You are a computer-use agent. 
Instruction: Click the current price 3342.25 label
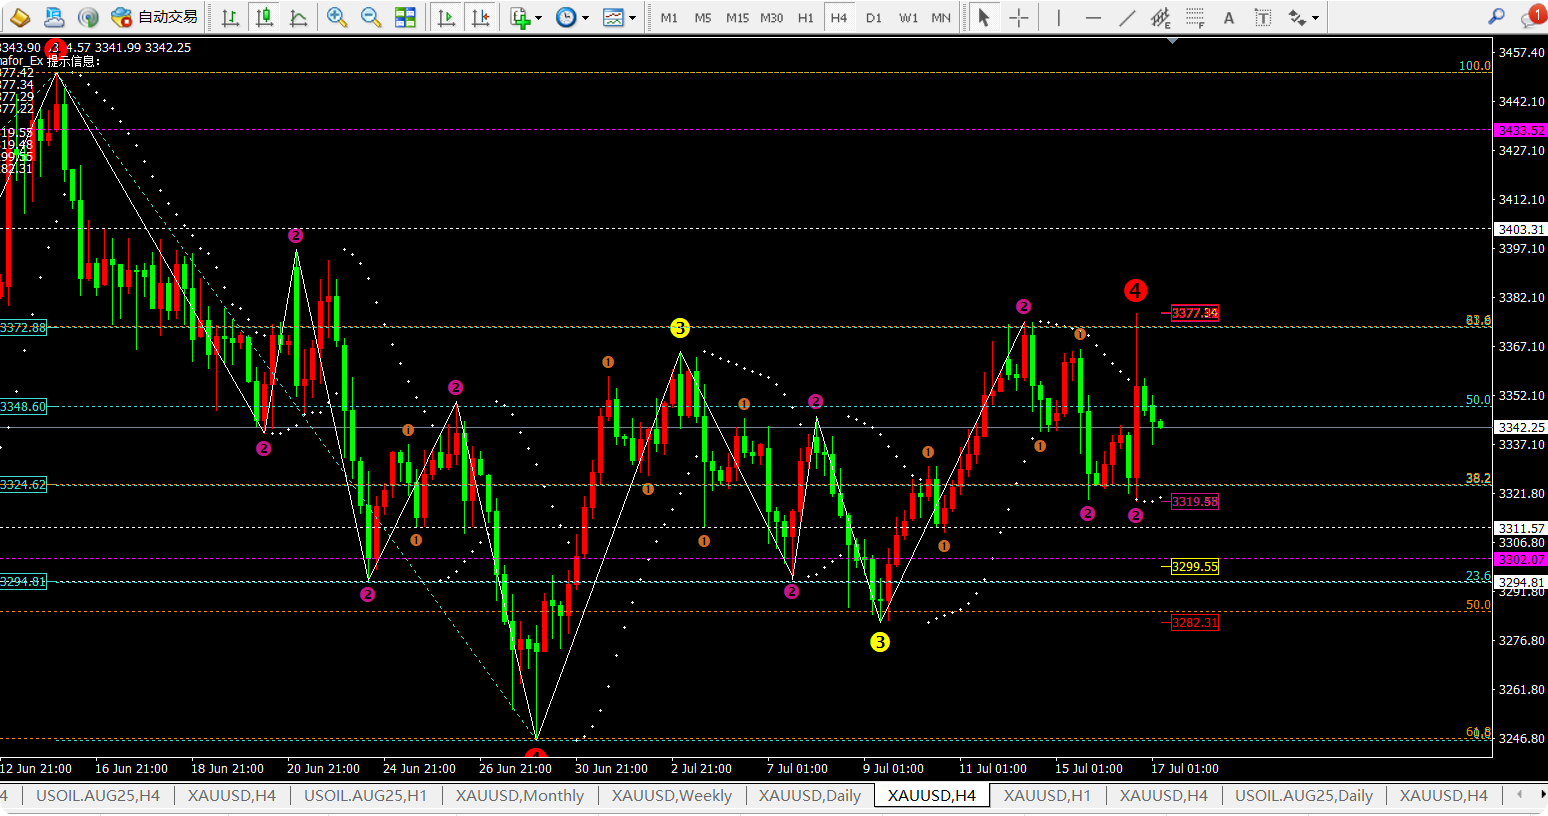tap(1521, 428)
